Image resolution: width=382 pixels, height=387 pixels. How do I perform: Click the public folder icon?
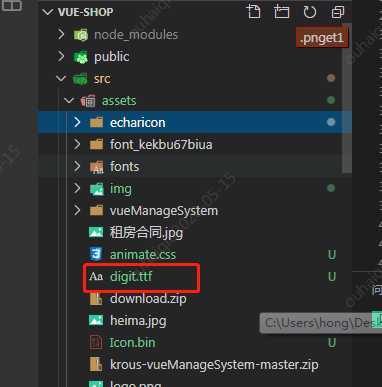point(81,57)
